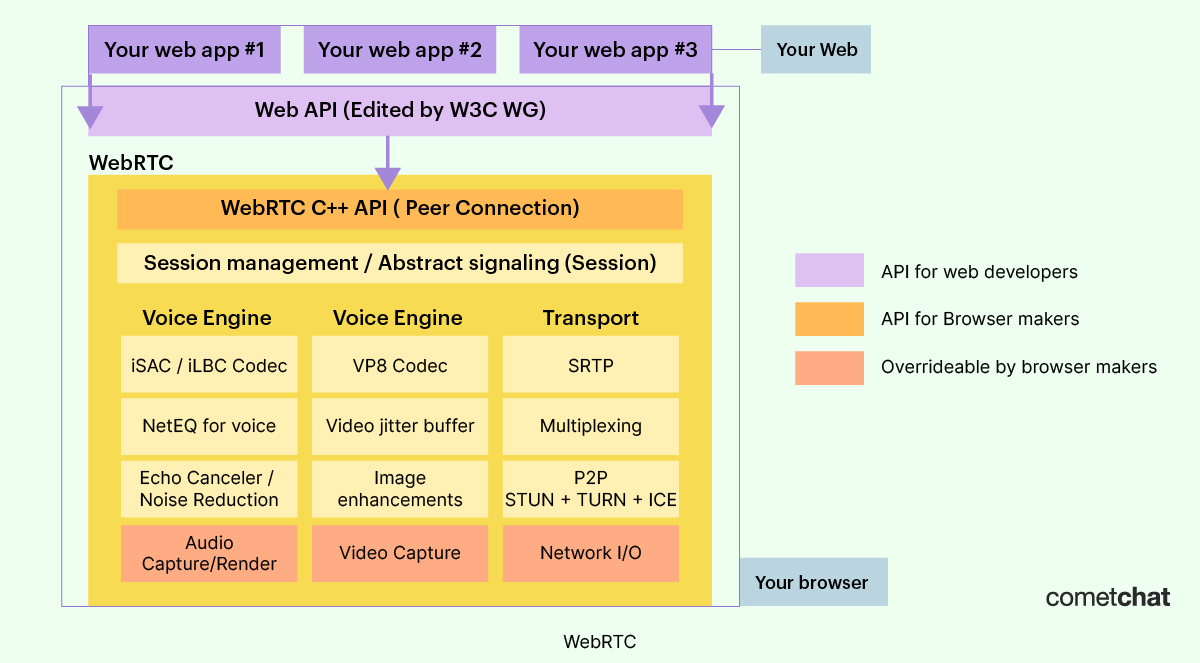Select the Video jitter buffer box
Image resolution: width=1200 pixels, height=663 pixels.
pyautogui.click(x=399, y=426)
